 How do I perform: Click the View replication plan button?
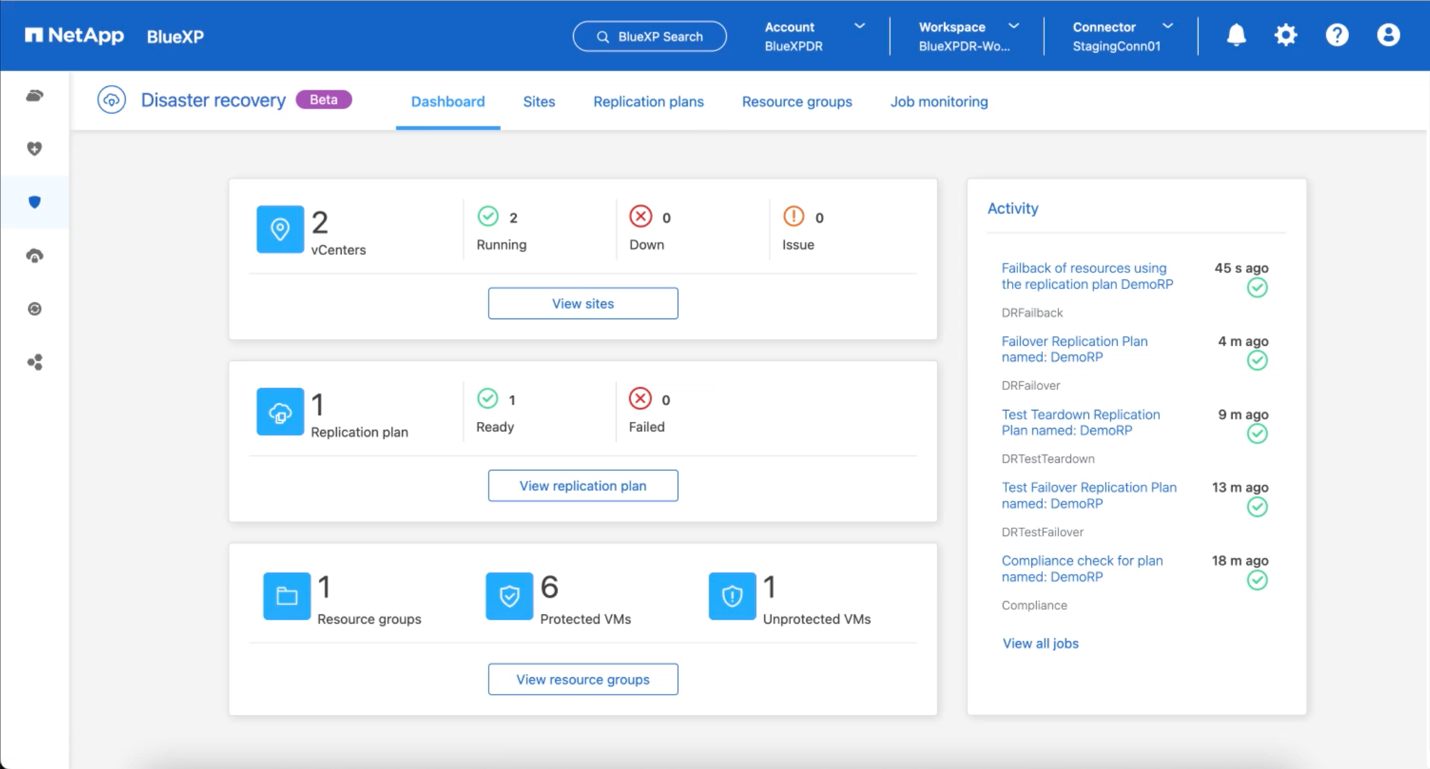coord(583,486)
